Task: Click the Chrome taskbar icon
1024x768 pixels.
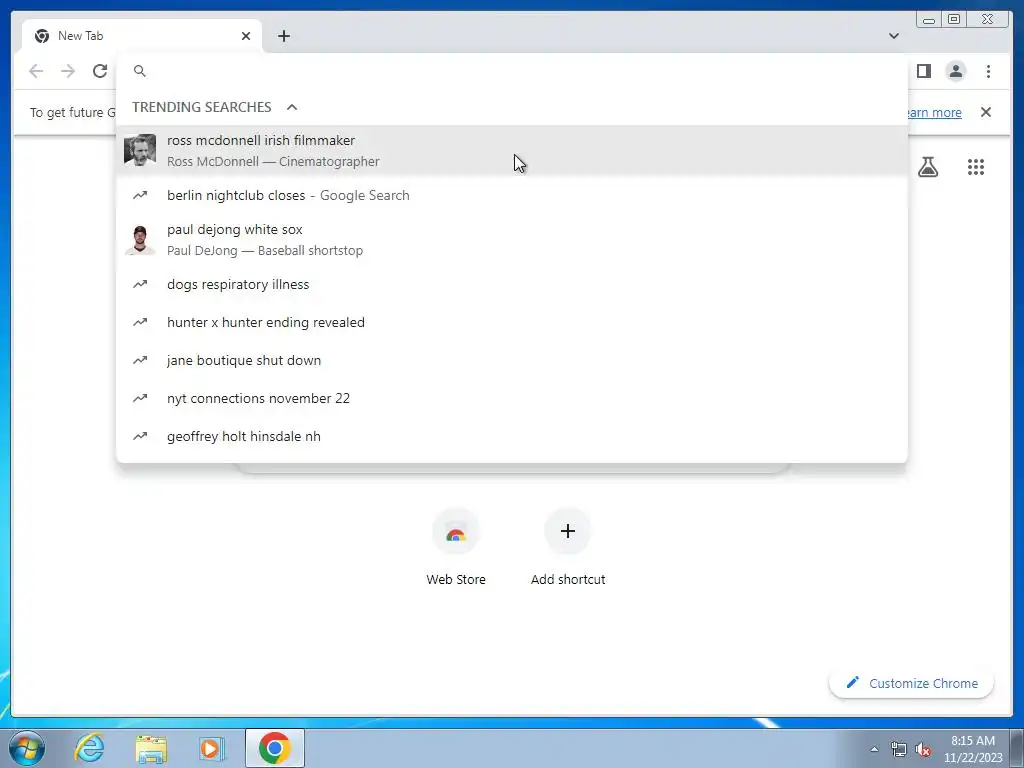Action: click(274, 748)
